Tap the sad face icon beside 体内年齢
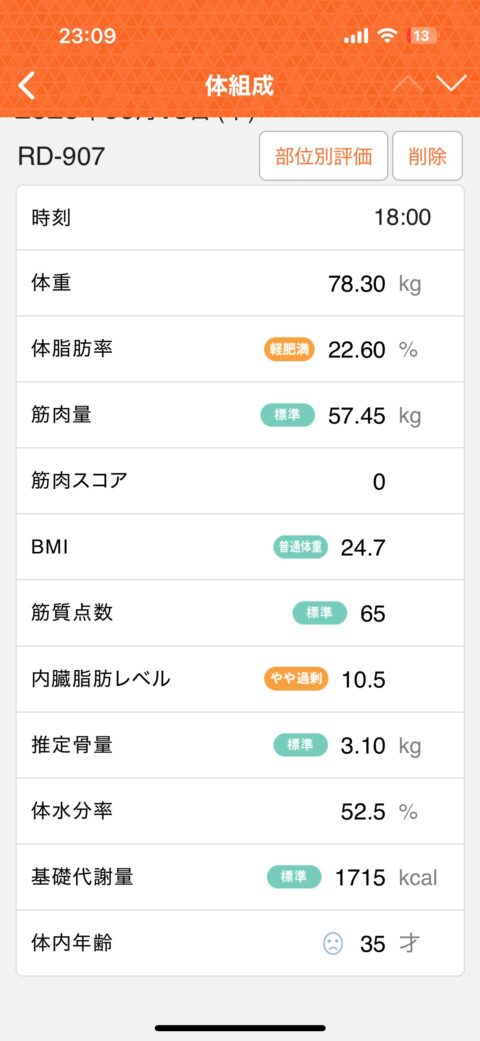Image resolution: width=480 pixels, height=1041 pixels. coord(333,943)
